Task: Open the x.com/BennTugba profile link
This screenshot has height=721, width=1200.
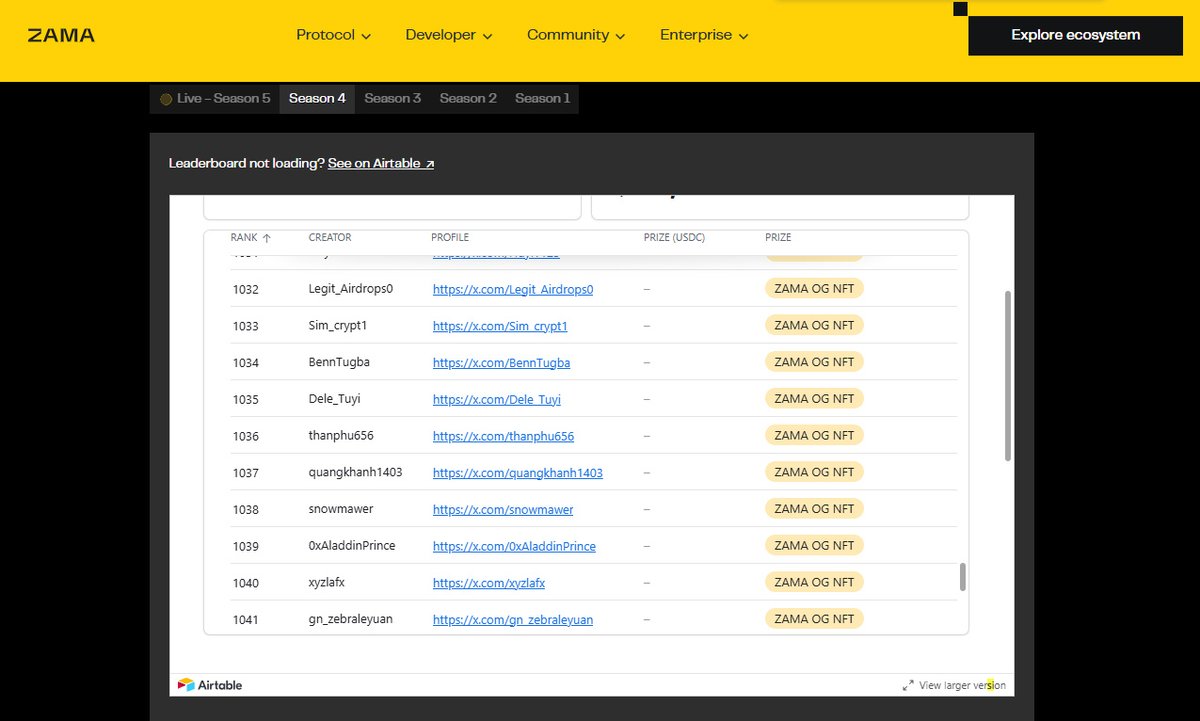Action: pos(501,363)
